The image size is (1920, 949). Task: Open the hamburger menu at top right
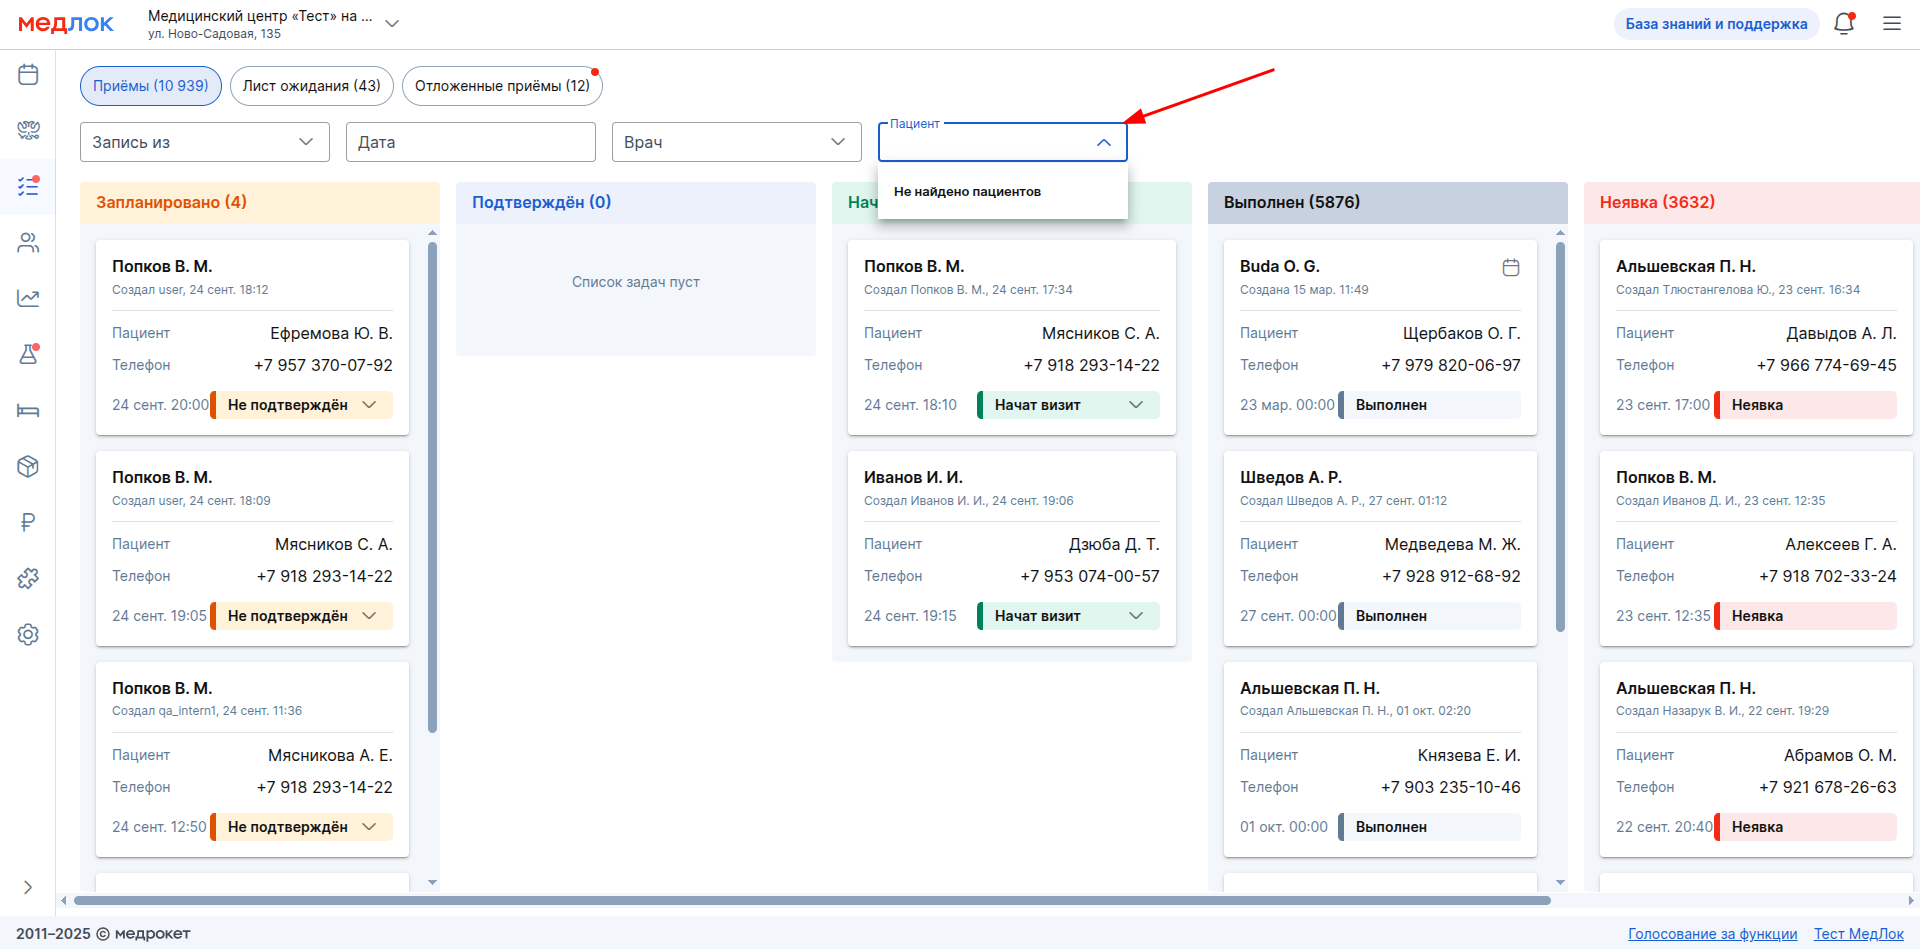(x=1892, y=24)
